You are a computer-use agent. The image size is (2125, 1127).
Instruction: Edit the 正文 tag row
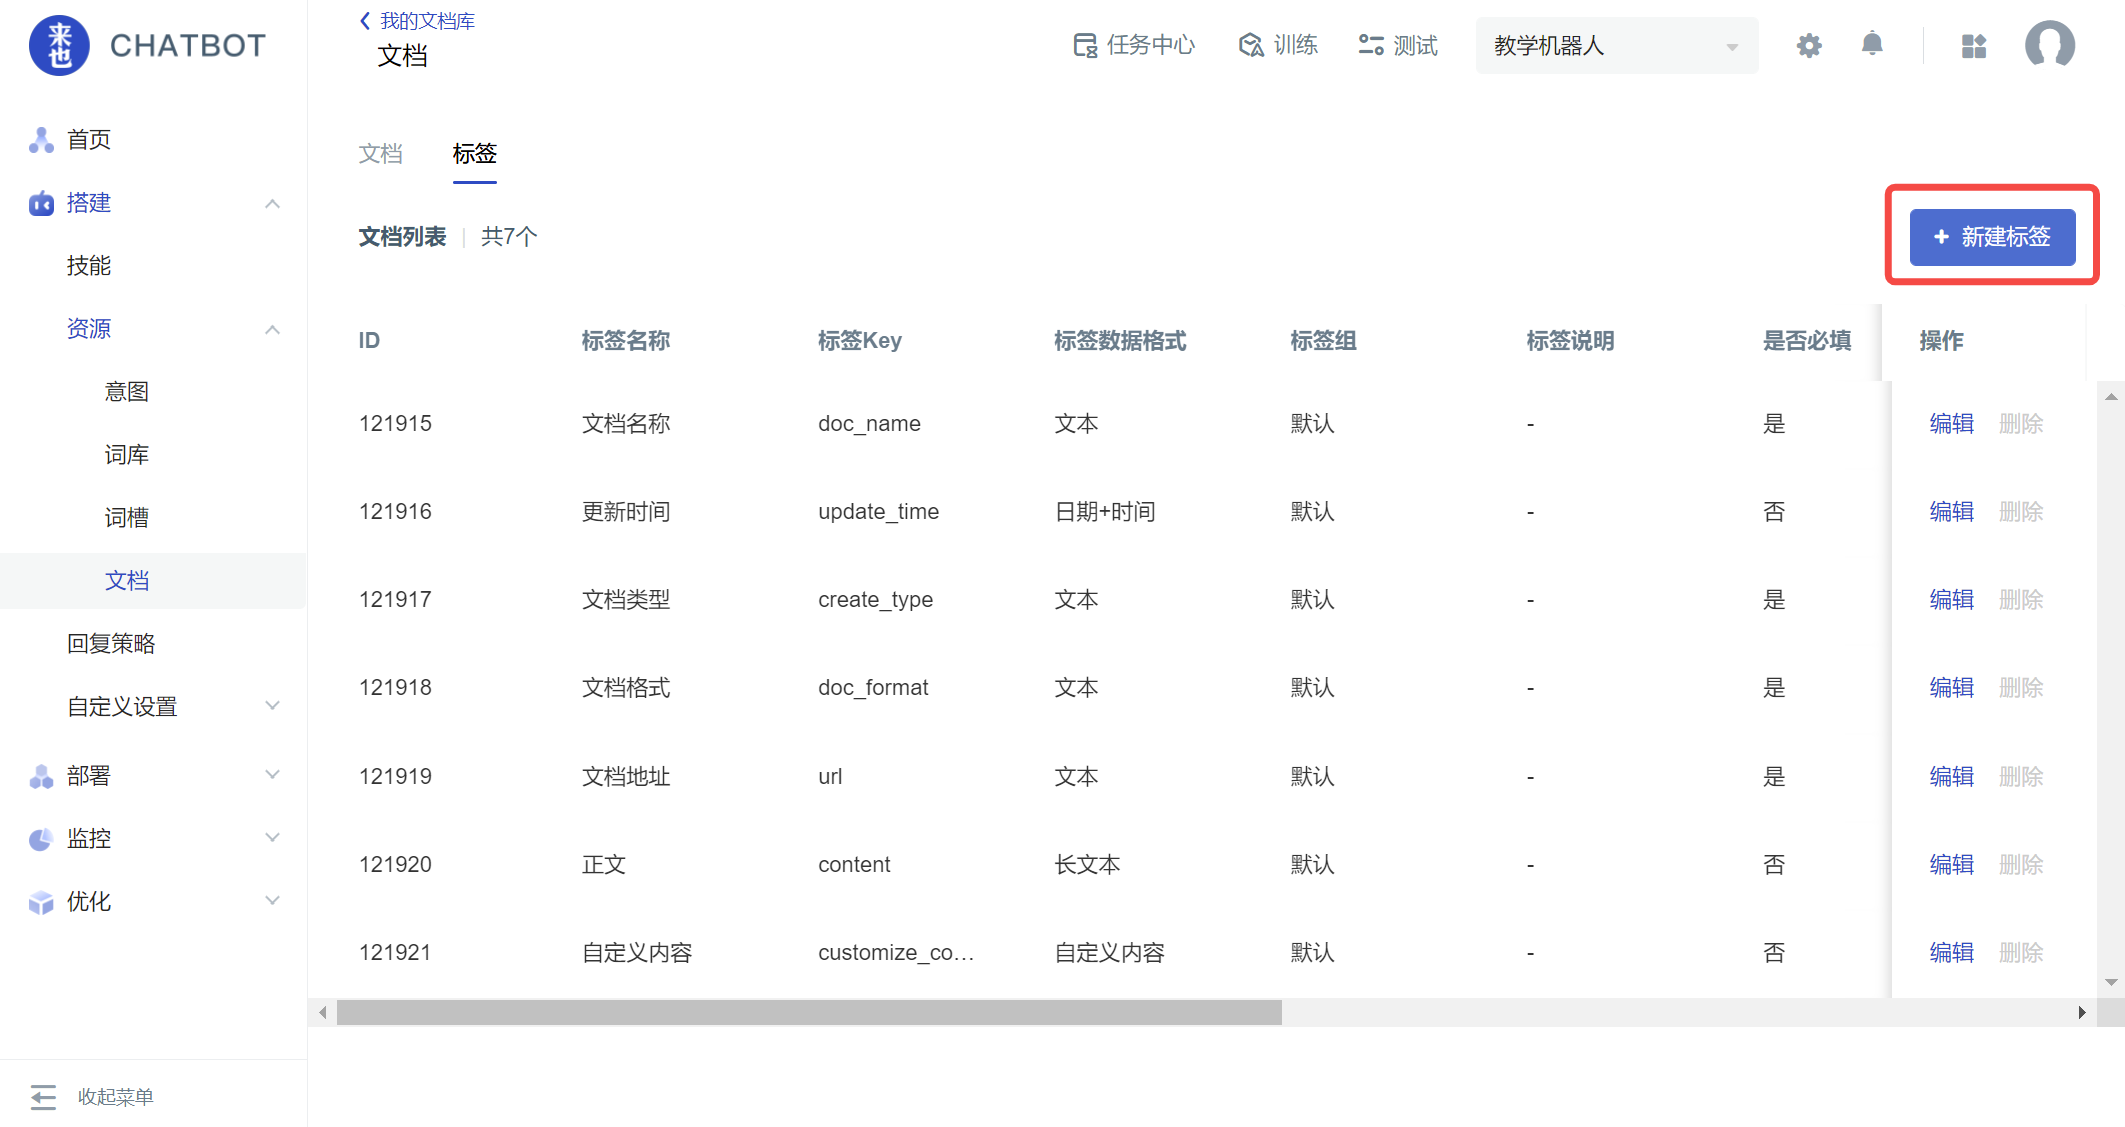1951,865
